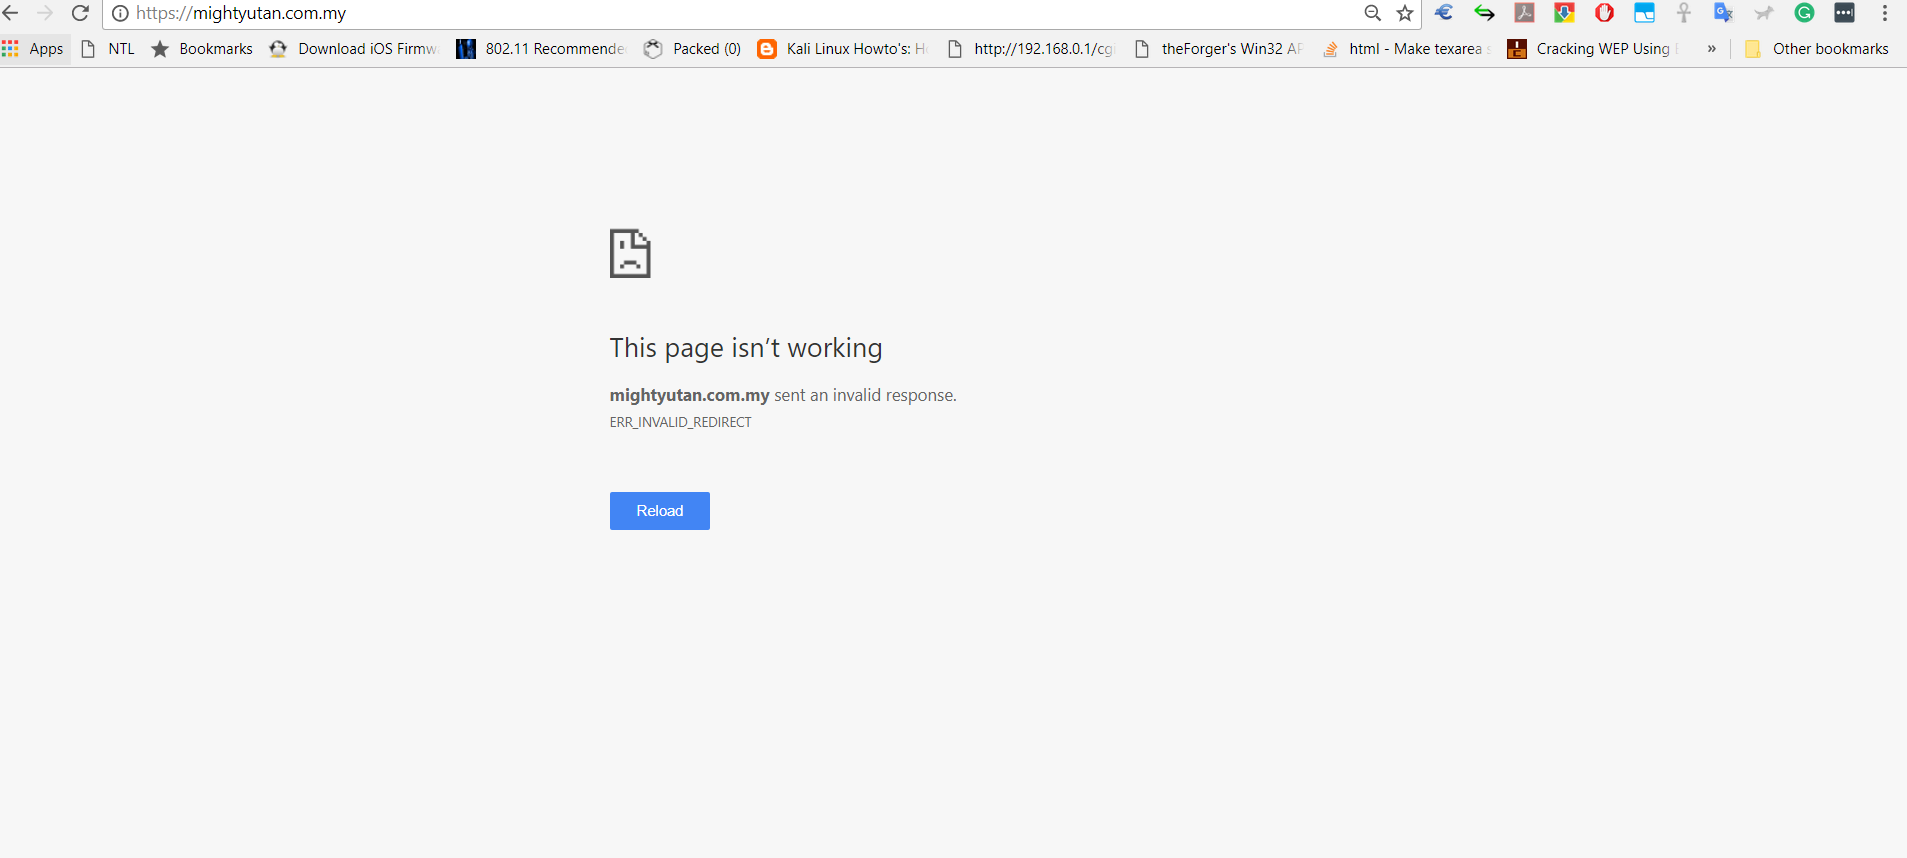Open the Google Translate extension icon
This screenshot has width=1907, height=858.
[1723, 13]
